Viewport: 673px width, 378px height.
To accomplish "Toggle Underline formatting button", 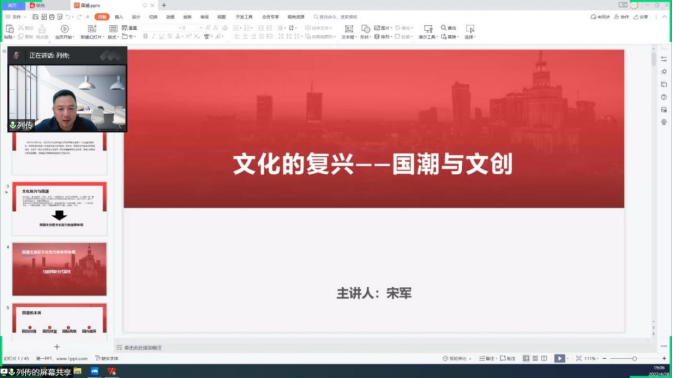I will tap(161, 37).
